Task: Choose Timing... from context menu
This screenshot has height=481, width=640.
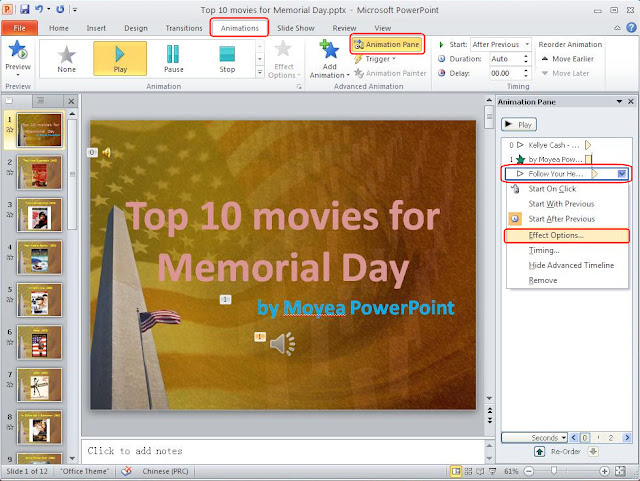Action: [567, 251]
